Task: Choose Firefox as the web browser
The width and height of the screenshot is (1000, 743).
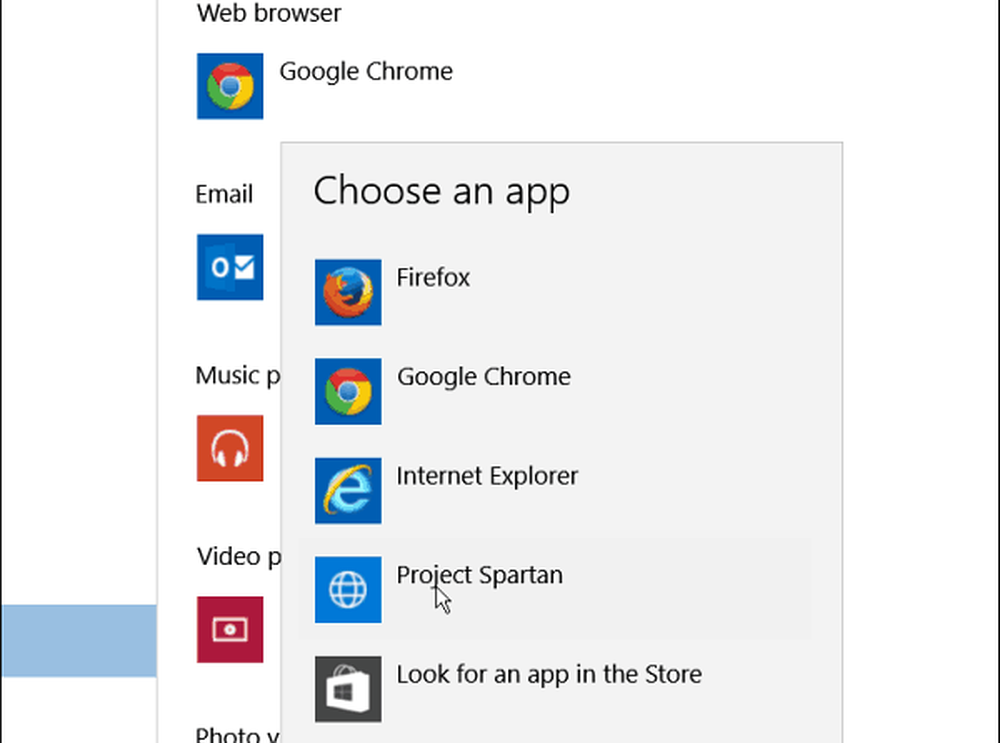Action: pyautogui.click(x=433, y=278)
